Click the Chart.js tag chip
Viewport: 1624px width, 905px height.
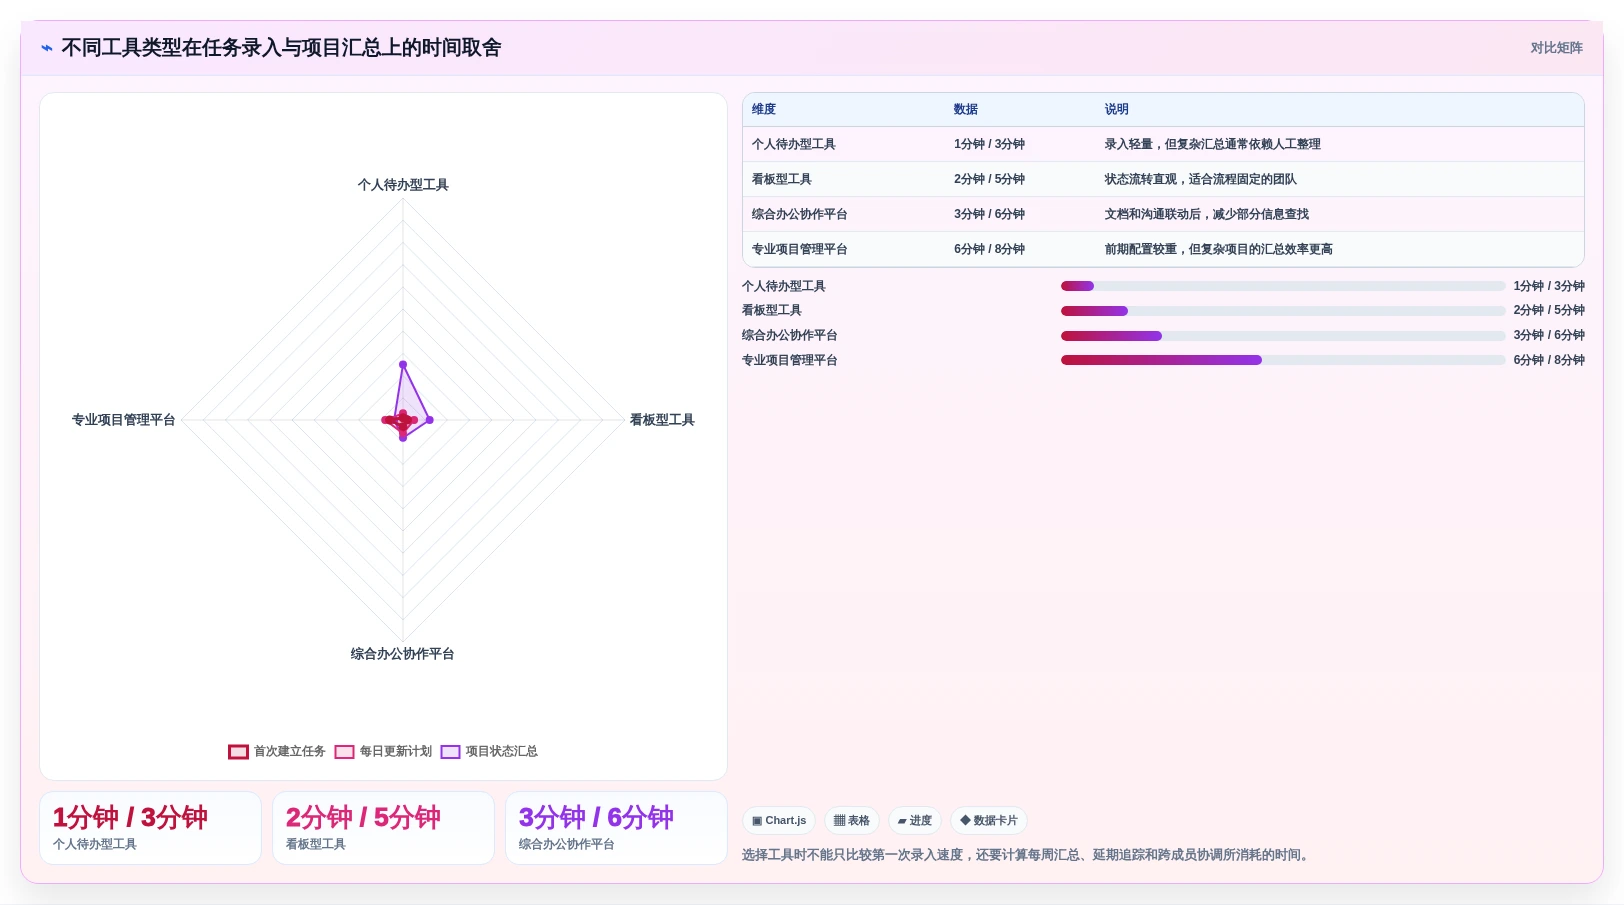[779, 821]
